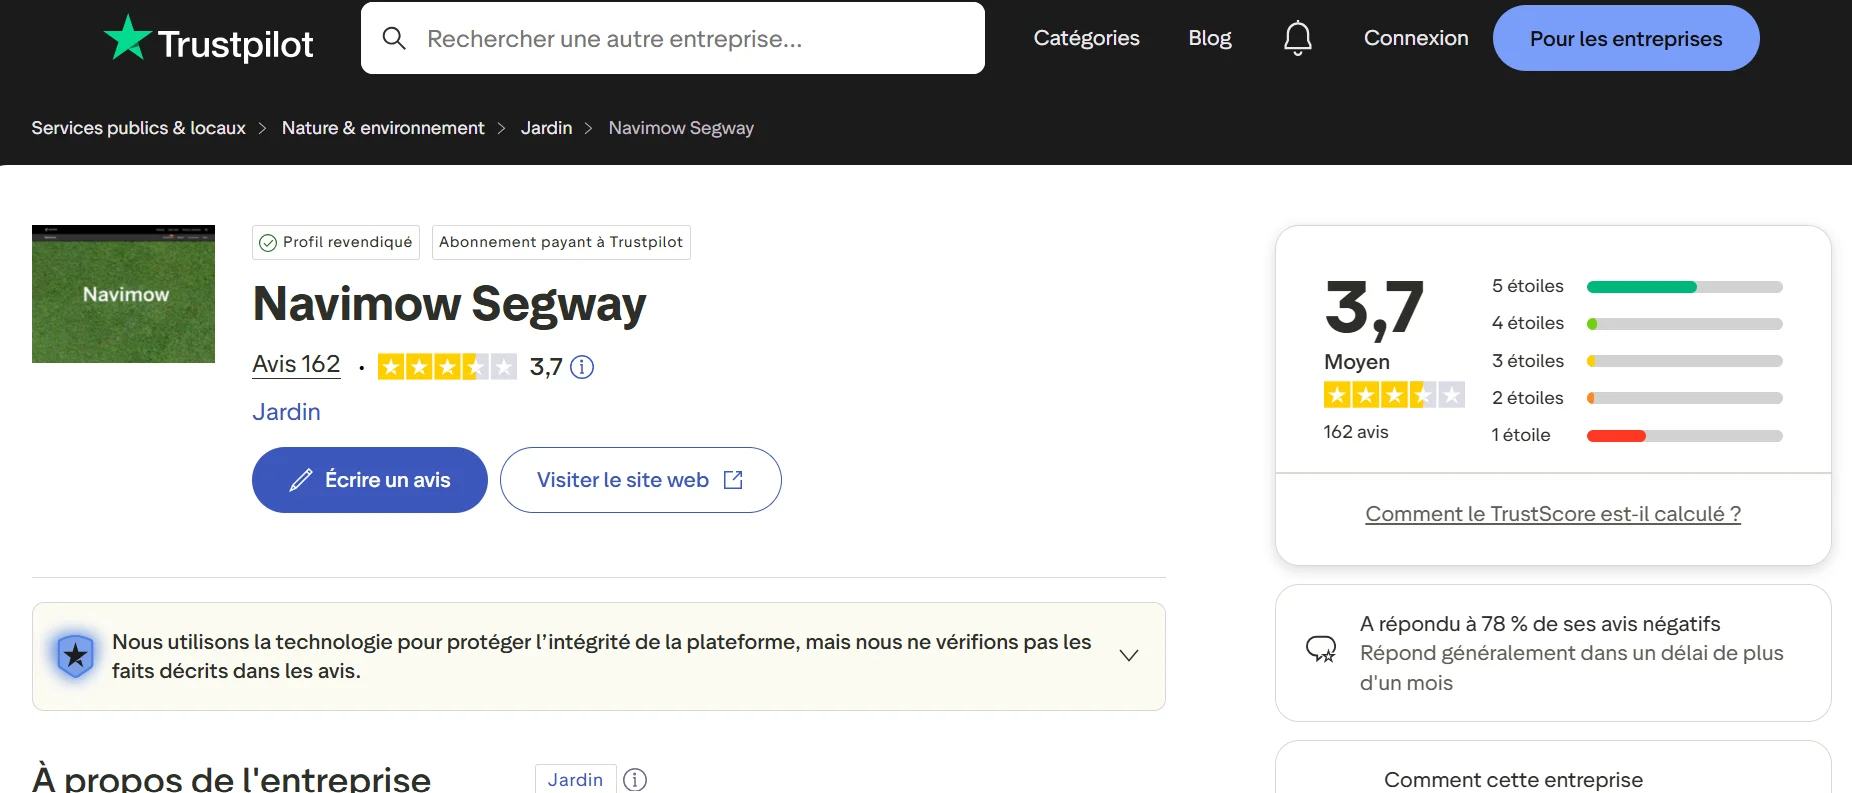Click the Navimow company logo thumbnail
The image size is (1852, 793).
[123, 294]
